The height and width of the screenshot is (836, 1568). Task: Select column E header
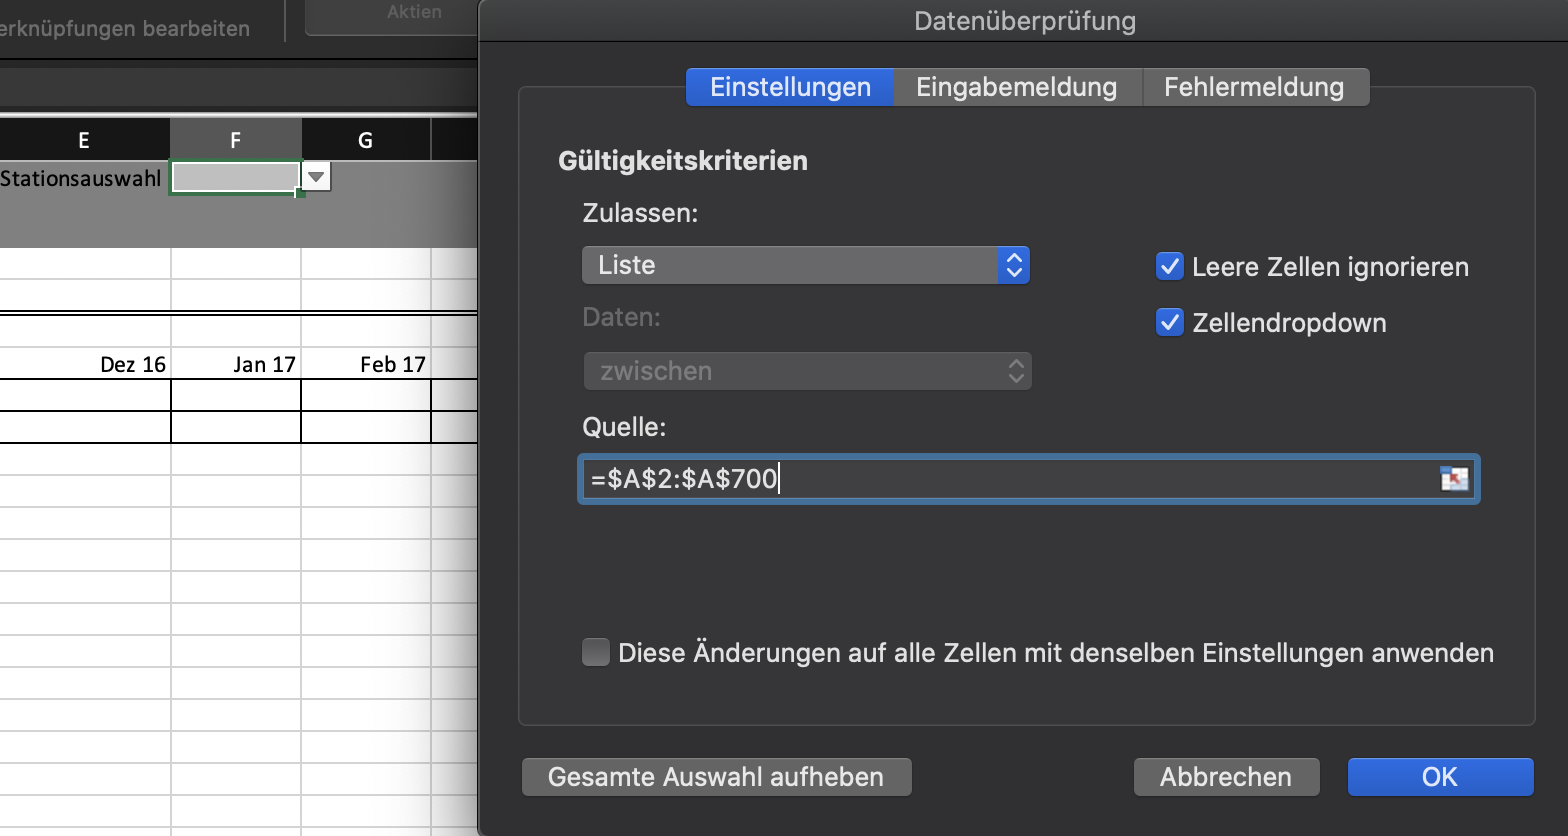click(x=84, y=140)
